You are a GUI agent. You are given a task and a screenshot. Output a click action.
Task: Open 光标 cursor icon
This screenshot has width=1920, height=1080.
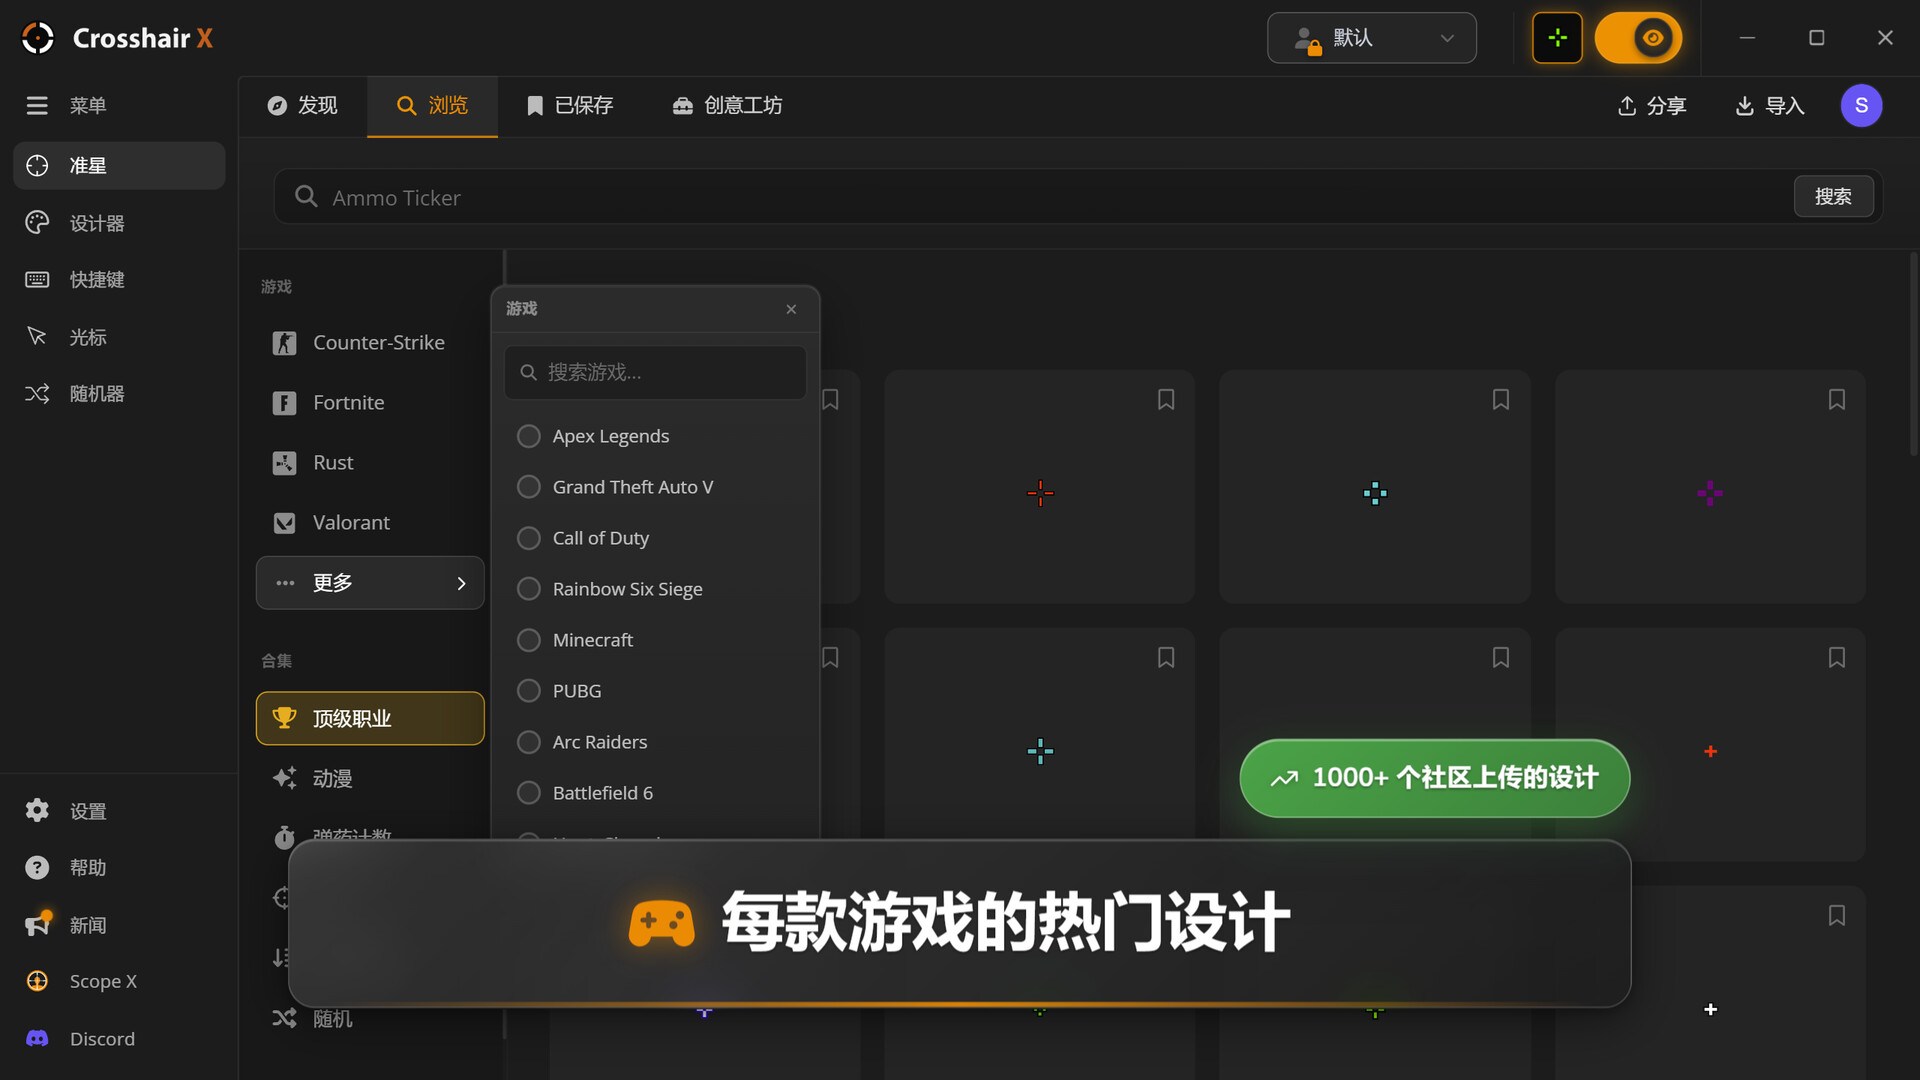click(37, 336)
